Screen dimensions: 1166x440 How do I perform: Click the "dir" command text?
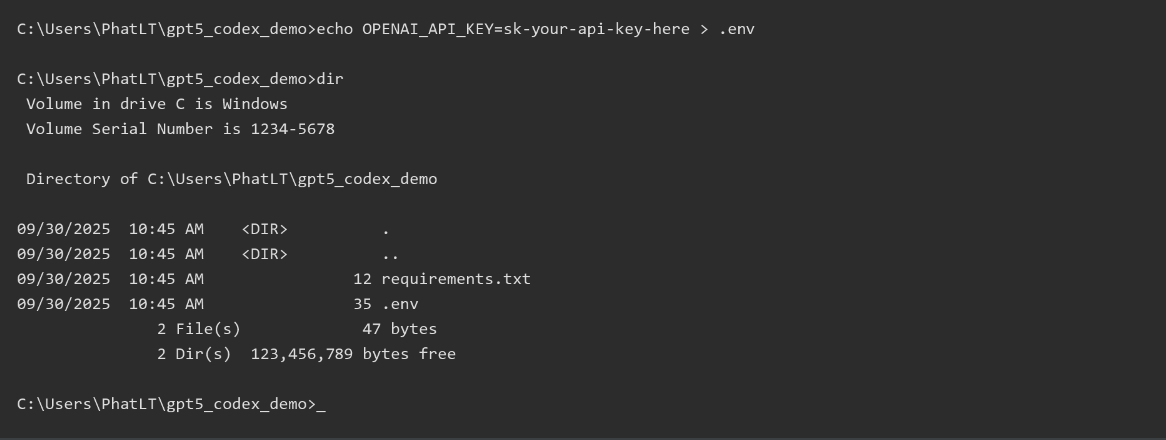point(330,79)
